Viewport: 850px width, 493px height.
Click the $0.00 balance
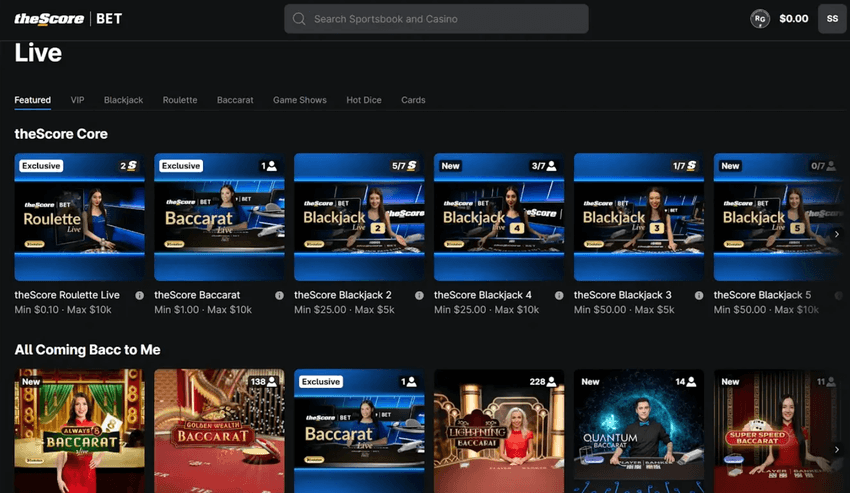[794, 19]
